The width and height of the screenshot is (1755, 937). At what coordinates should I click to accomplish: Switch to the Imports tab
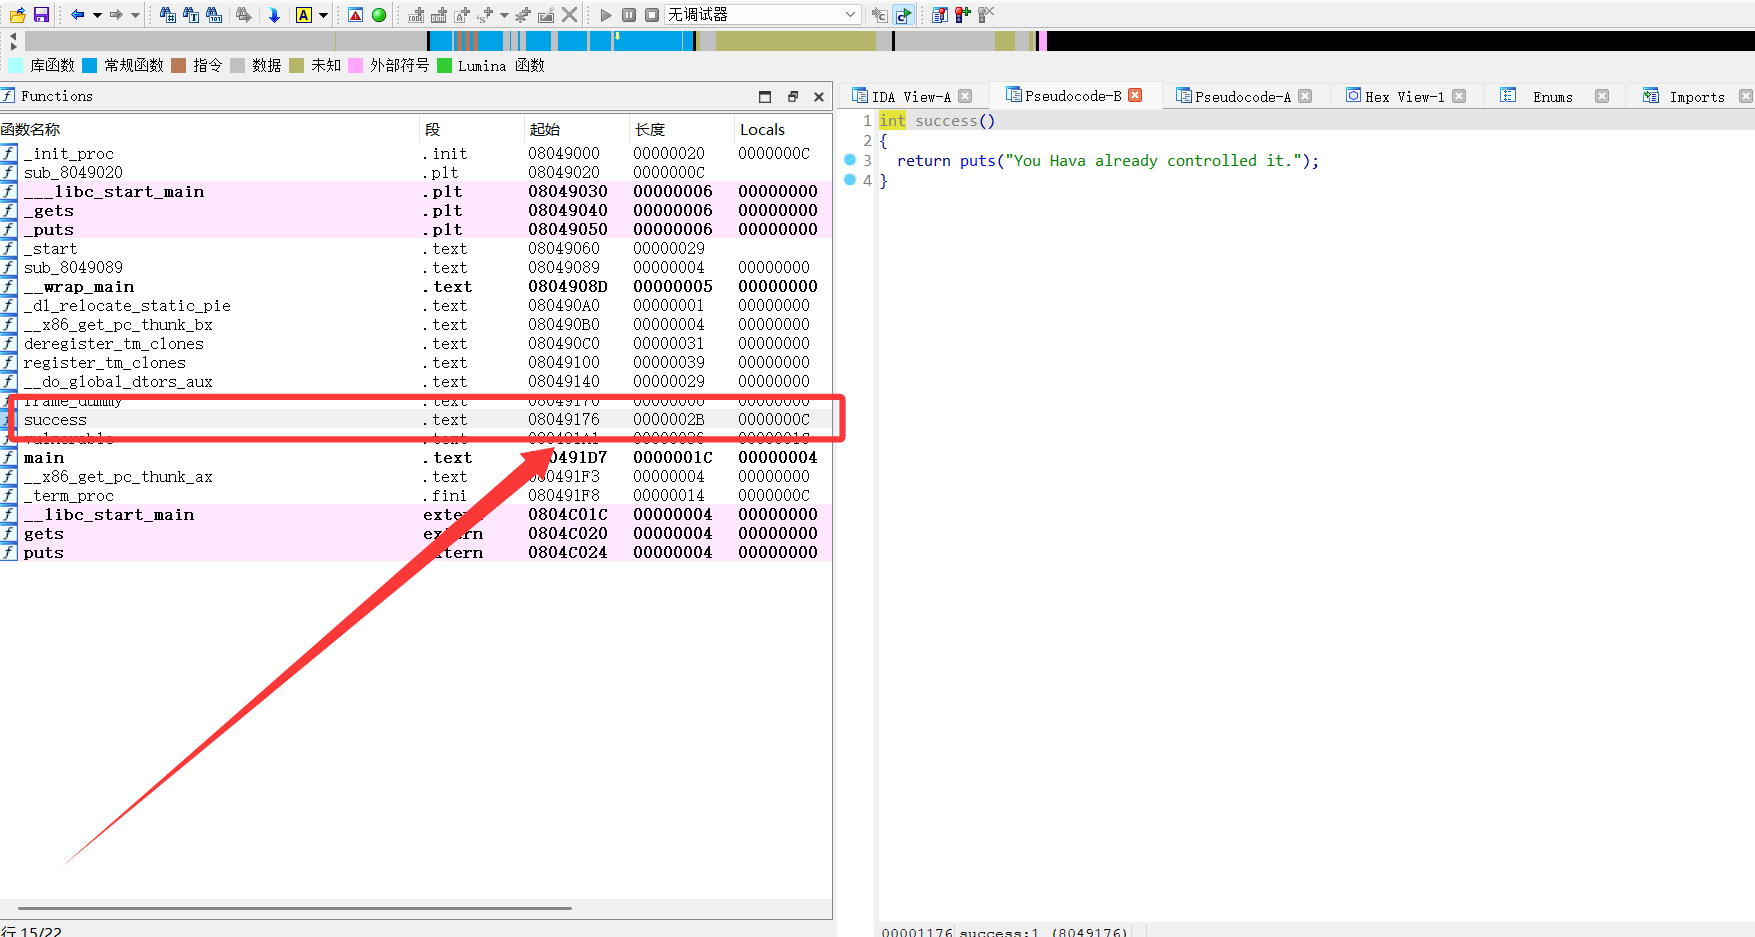(x=1697, y=97)
